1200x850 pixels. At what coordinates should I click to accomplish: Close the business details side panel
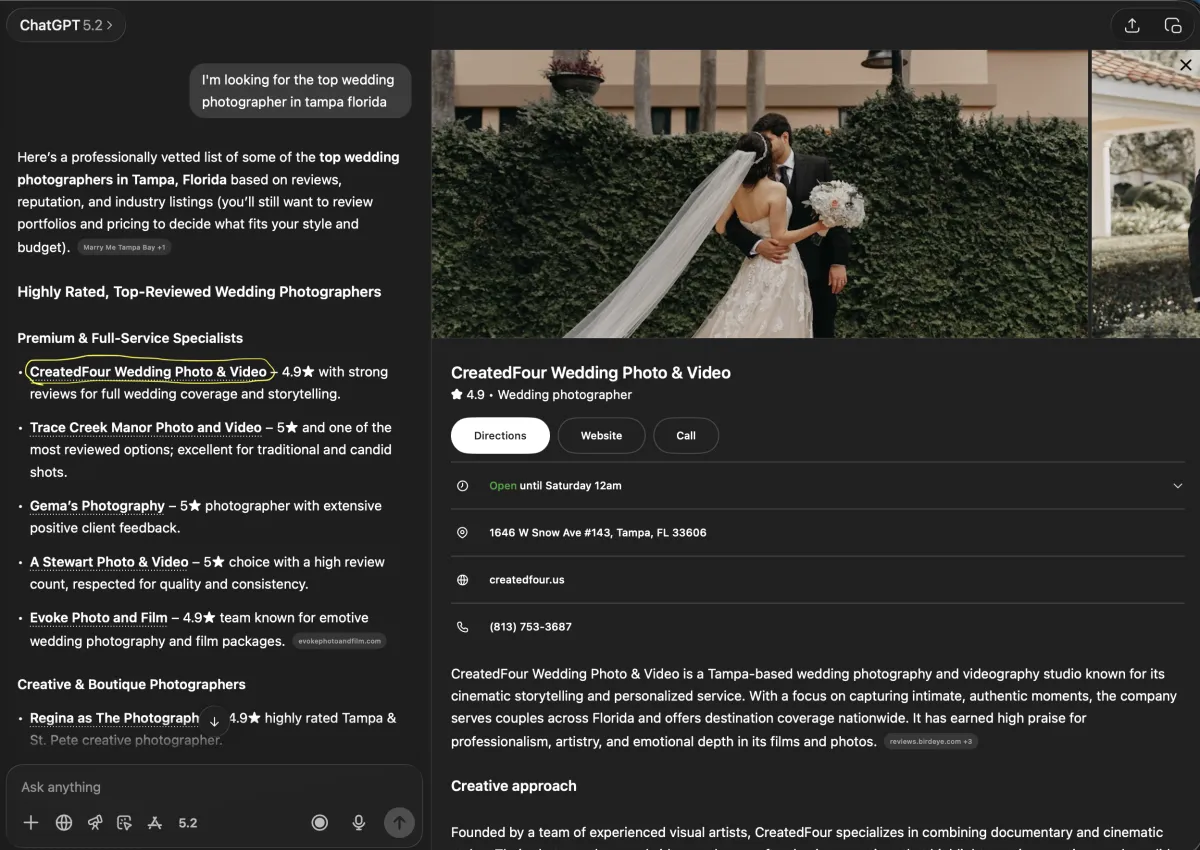(1186, 65)
